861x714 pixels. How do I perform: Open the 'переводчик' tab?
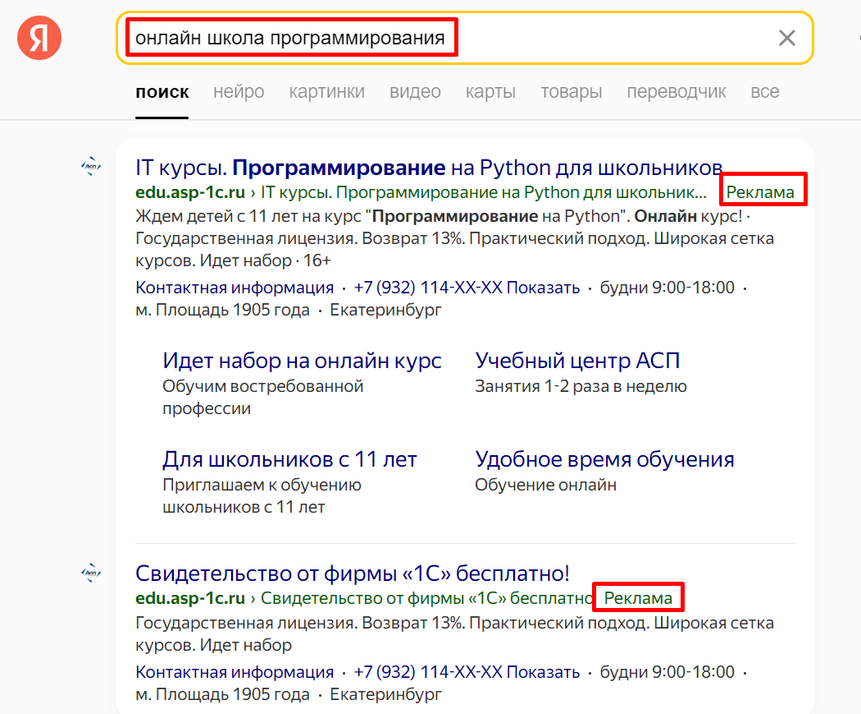coord(676,92)
